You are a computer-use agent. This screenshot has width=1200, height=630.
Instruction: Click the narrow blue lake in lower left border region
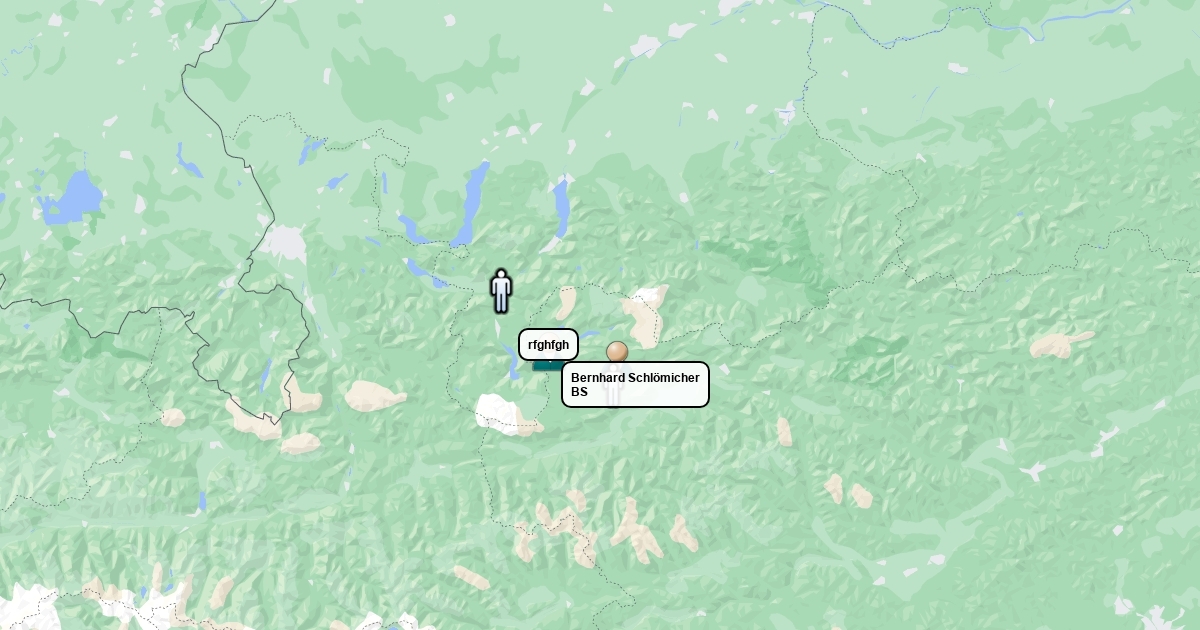(x=265, y=374)
